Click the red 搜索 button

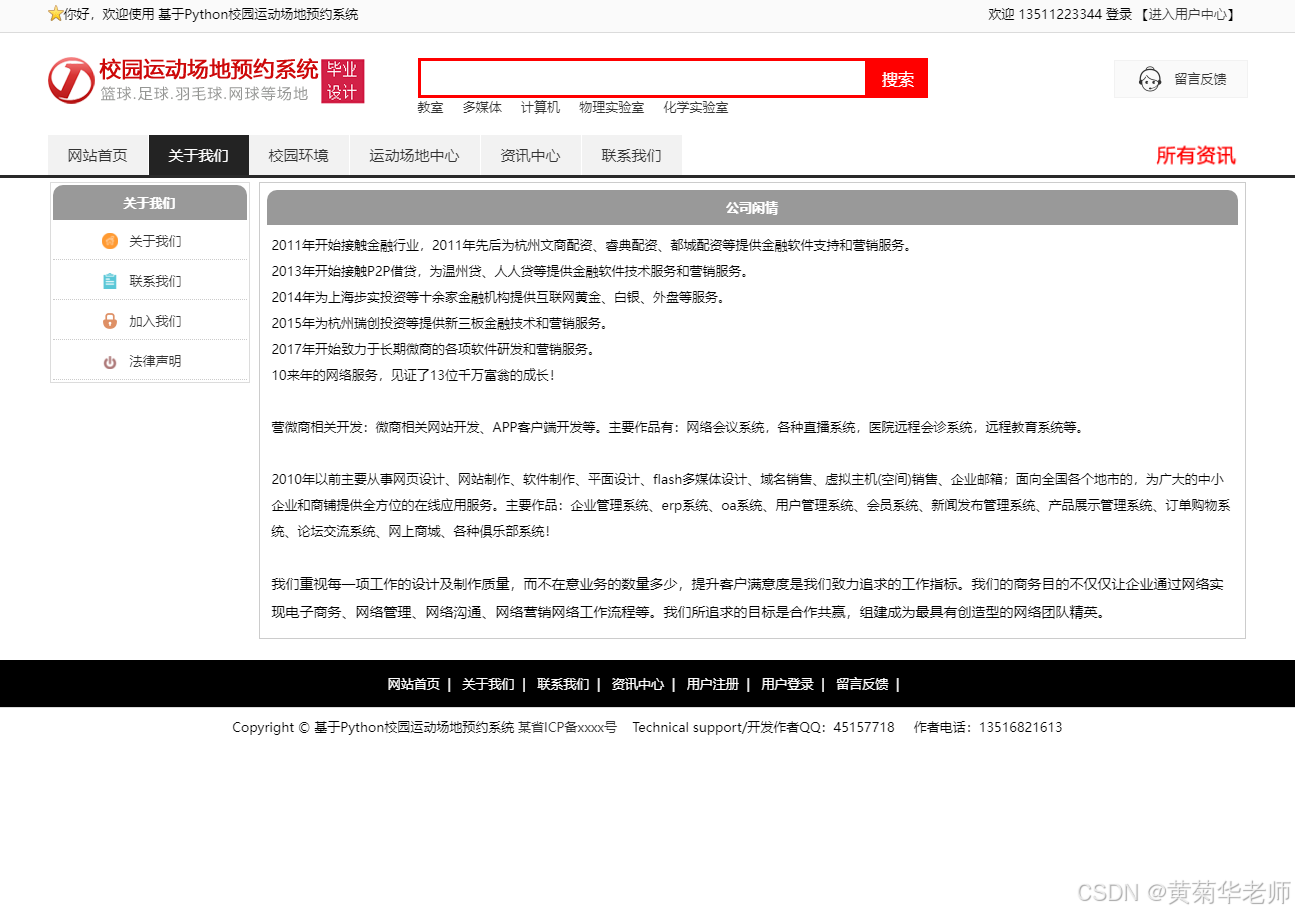[896, 78]
